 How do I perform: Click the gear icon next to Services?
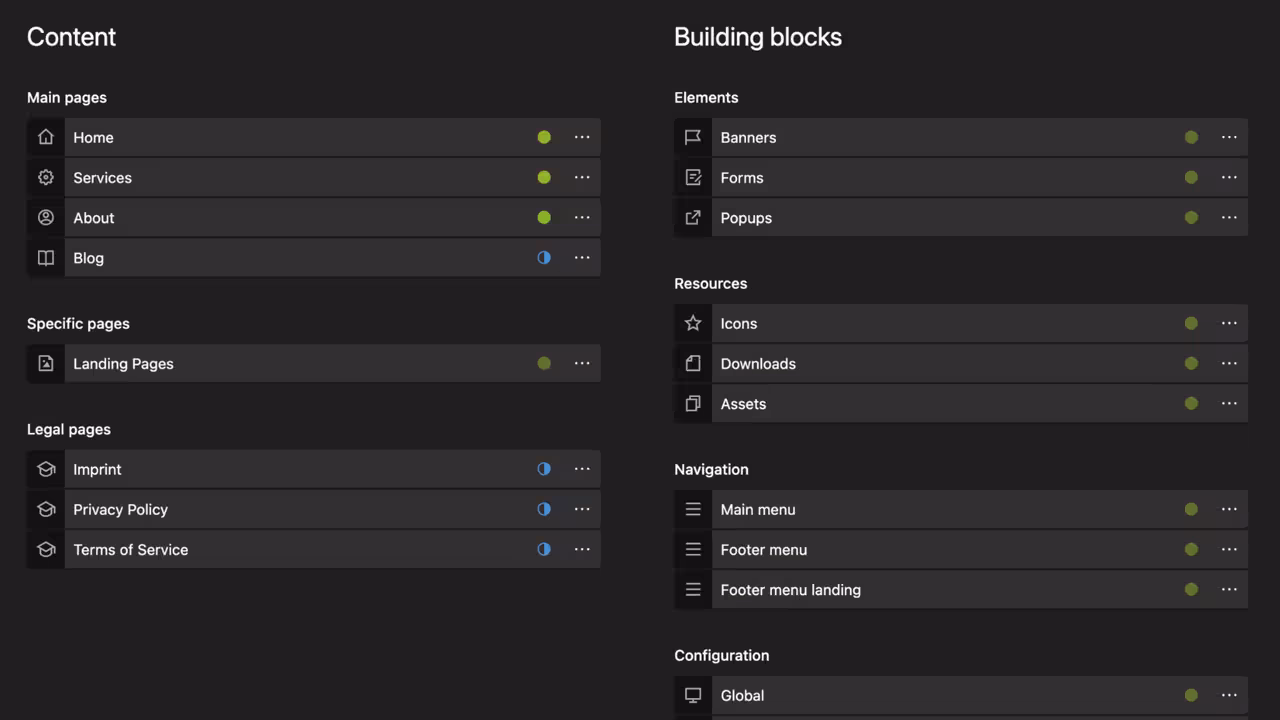[45, 177]
